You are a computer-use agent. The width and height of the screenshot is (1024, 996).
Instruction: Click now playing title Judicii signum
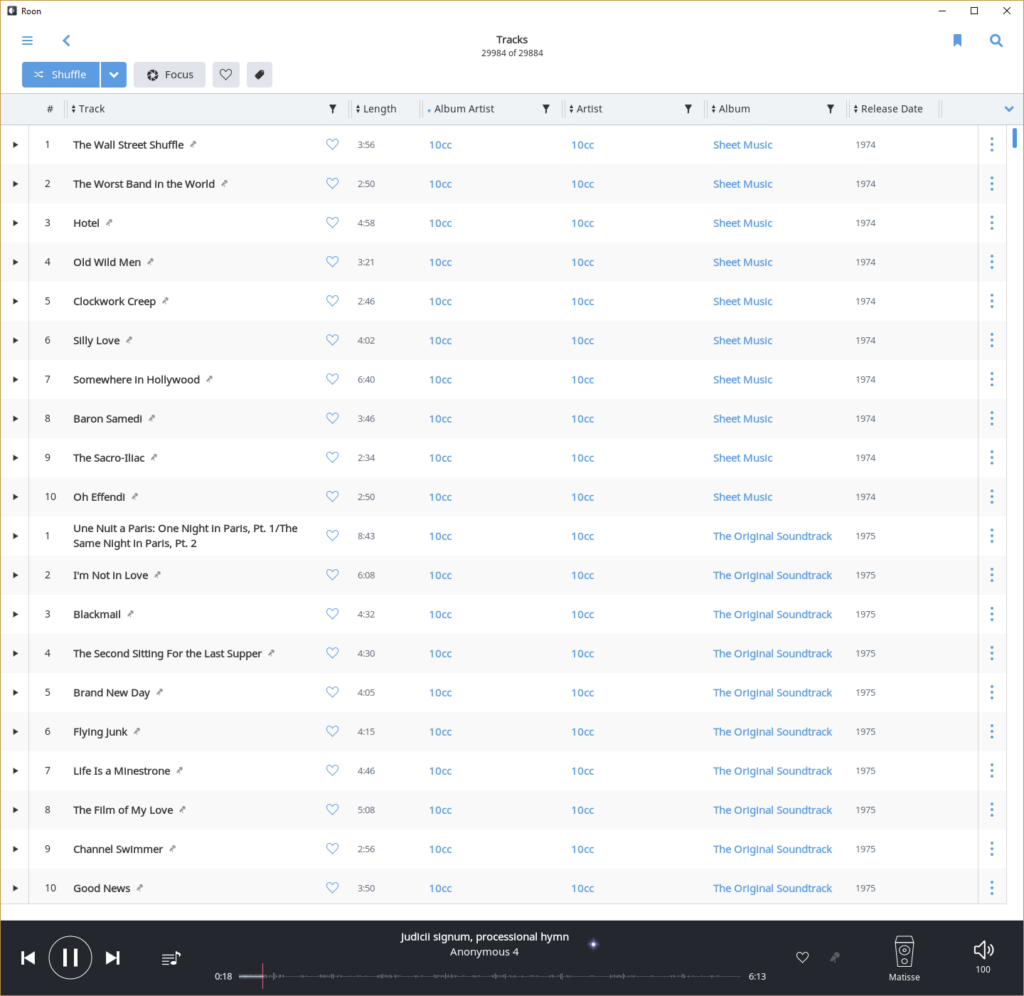(484, 937)
